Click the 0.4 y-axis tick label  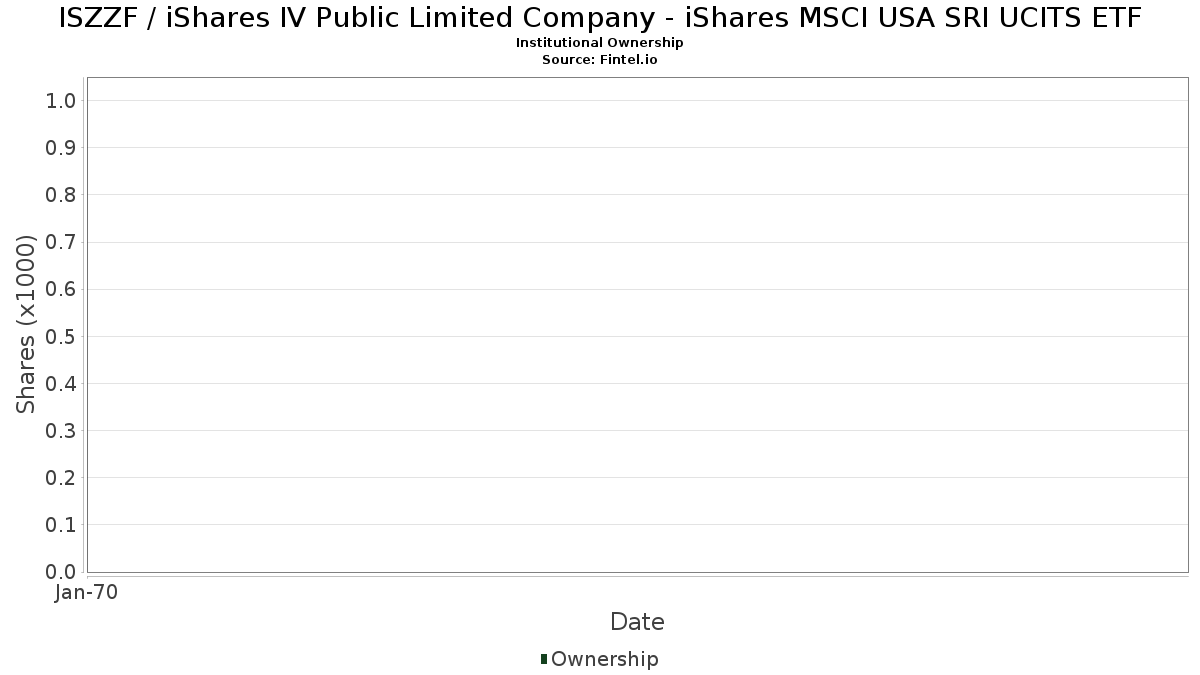tap(61, 383)
